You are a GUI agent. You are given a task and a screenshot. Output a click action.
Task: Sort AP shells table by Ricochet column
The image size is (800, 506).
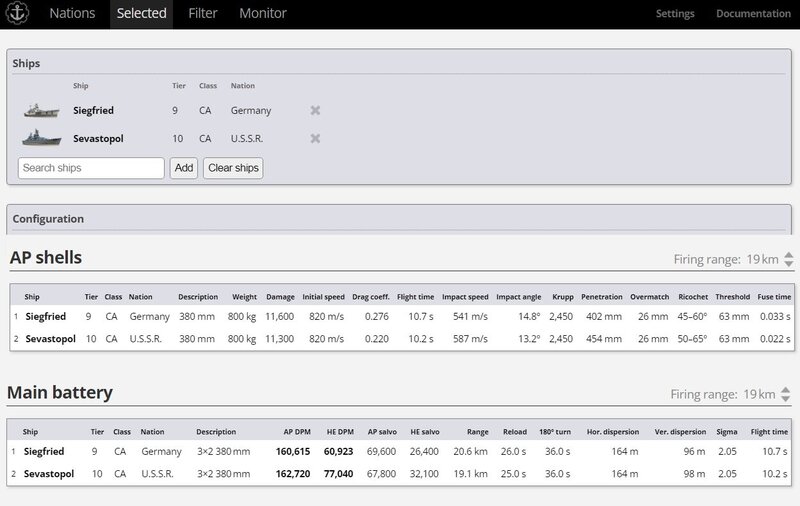pos(693,297)
